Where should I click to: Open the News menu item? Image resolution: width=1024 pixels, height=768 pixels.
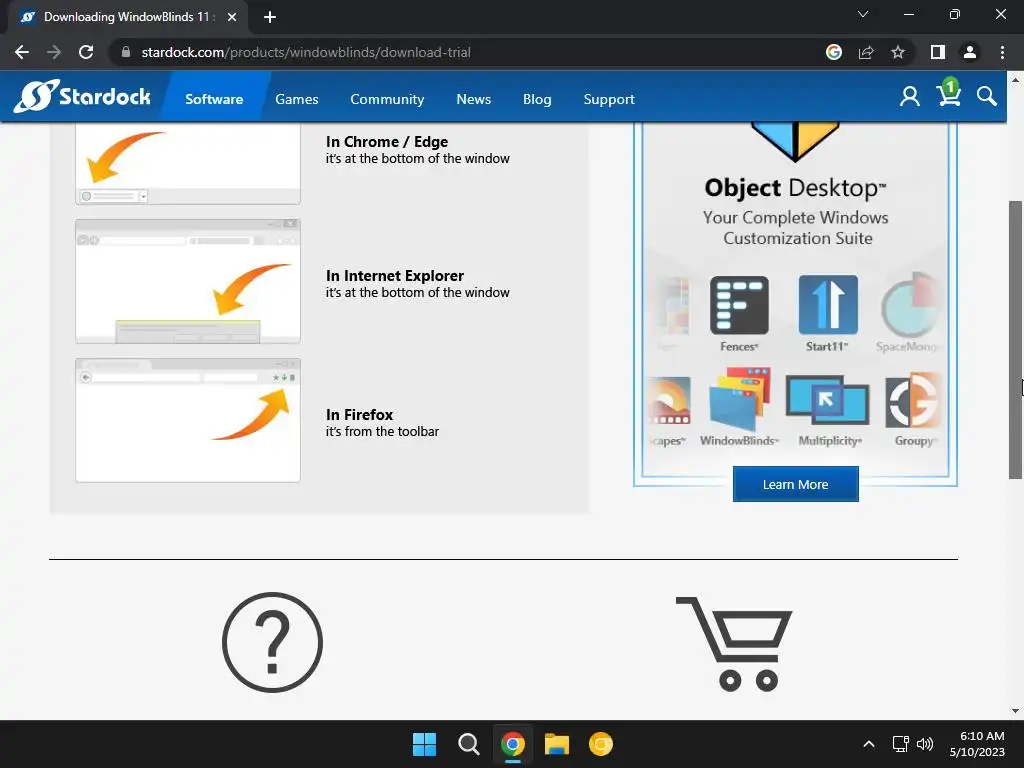click(x=473, y=99)
